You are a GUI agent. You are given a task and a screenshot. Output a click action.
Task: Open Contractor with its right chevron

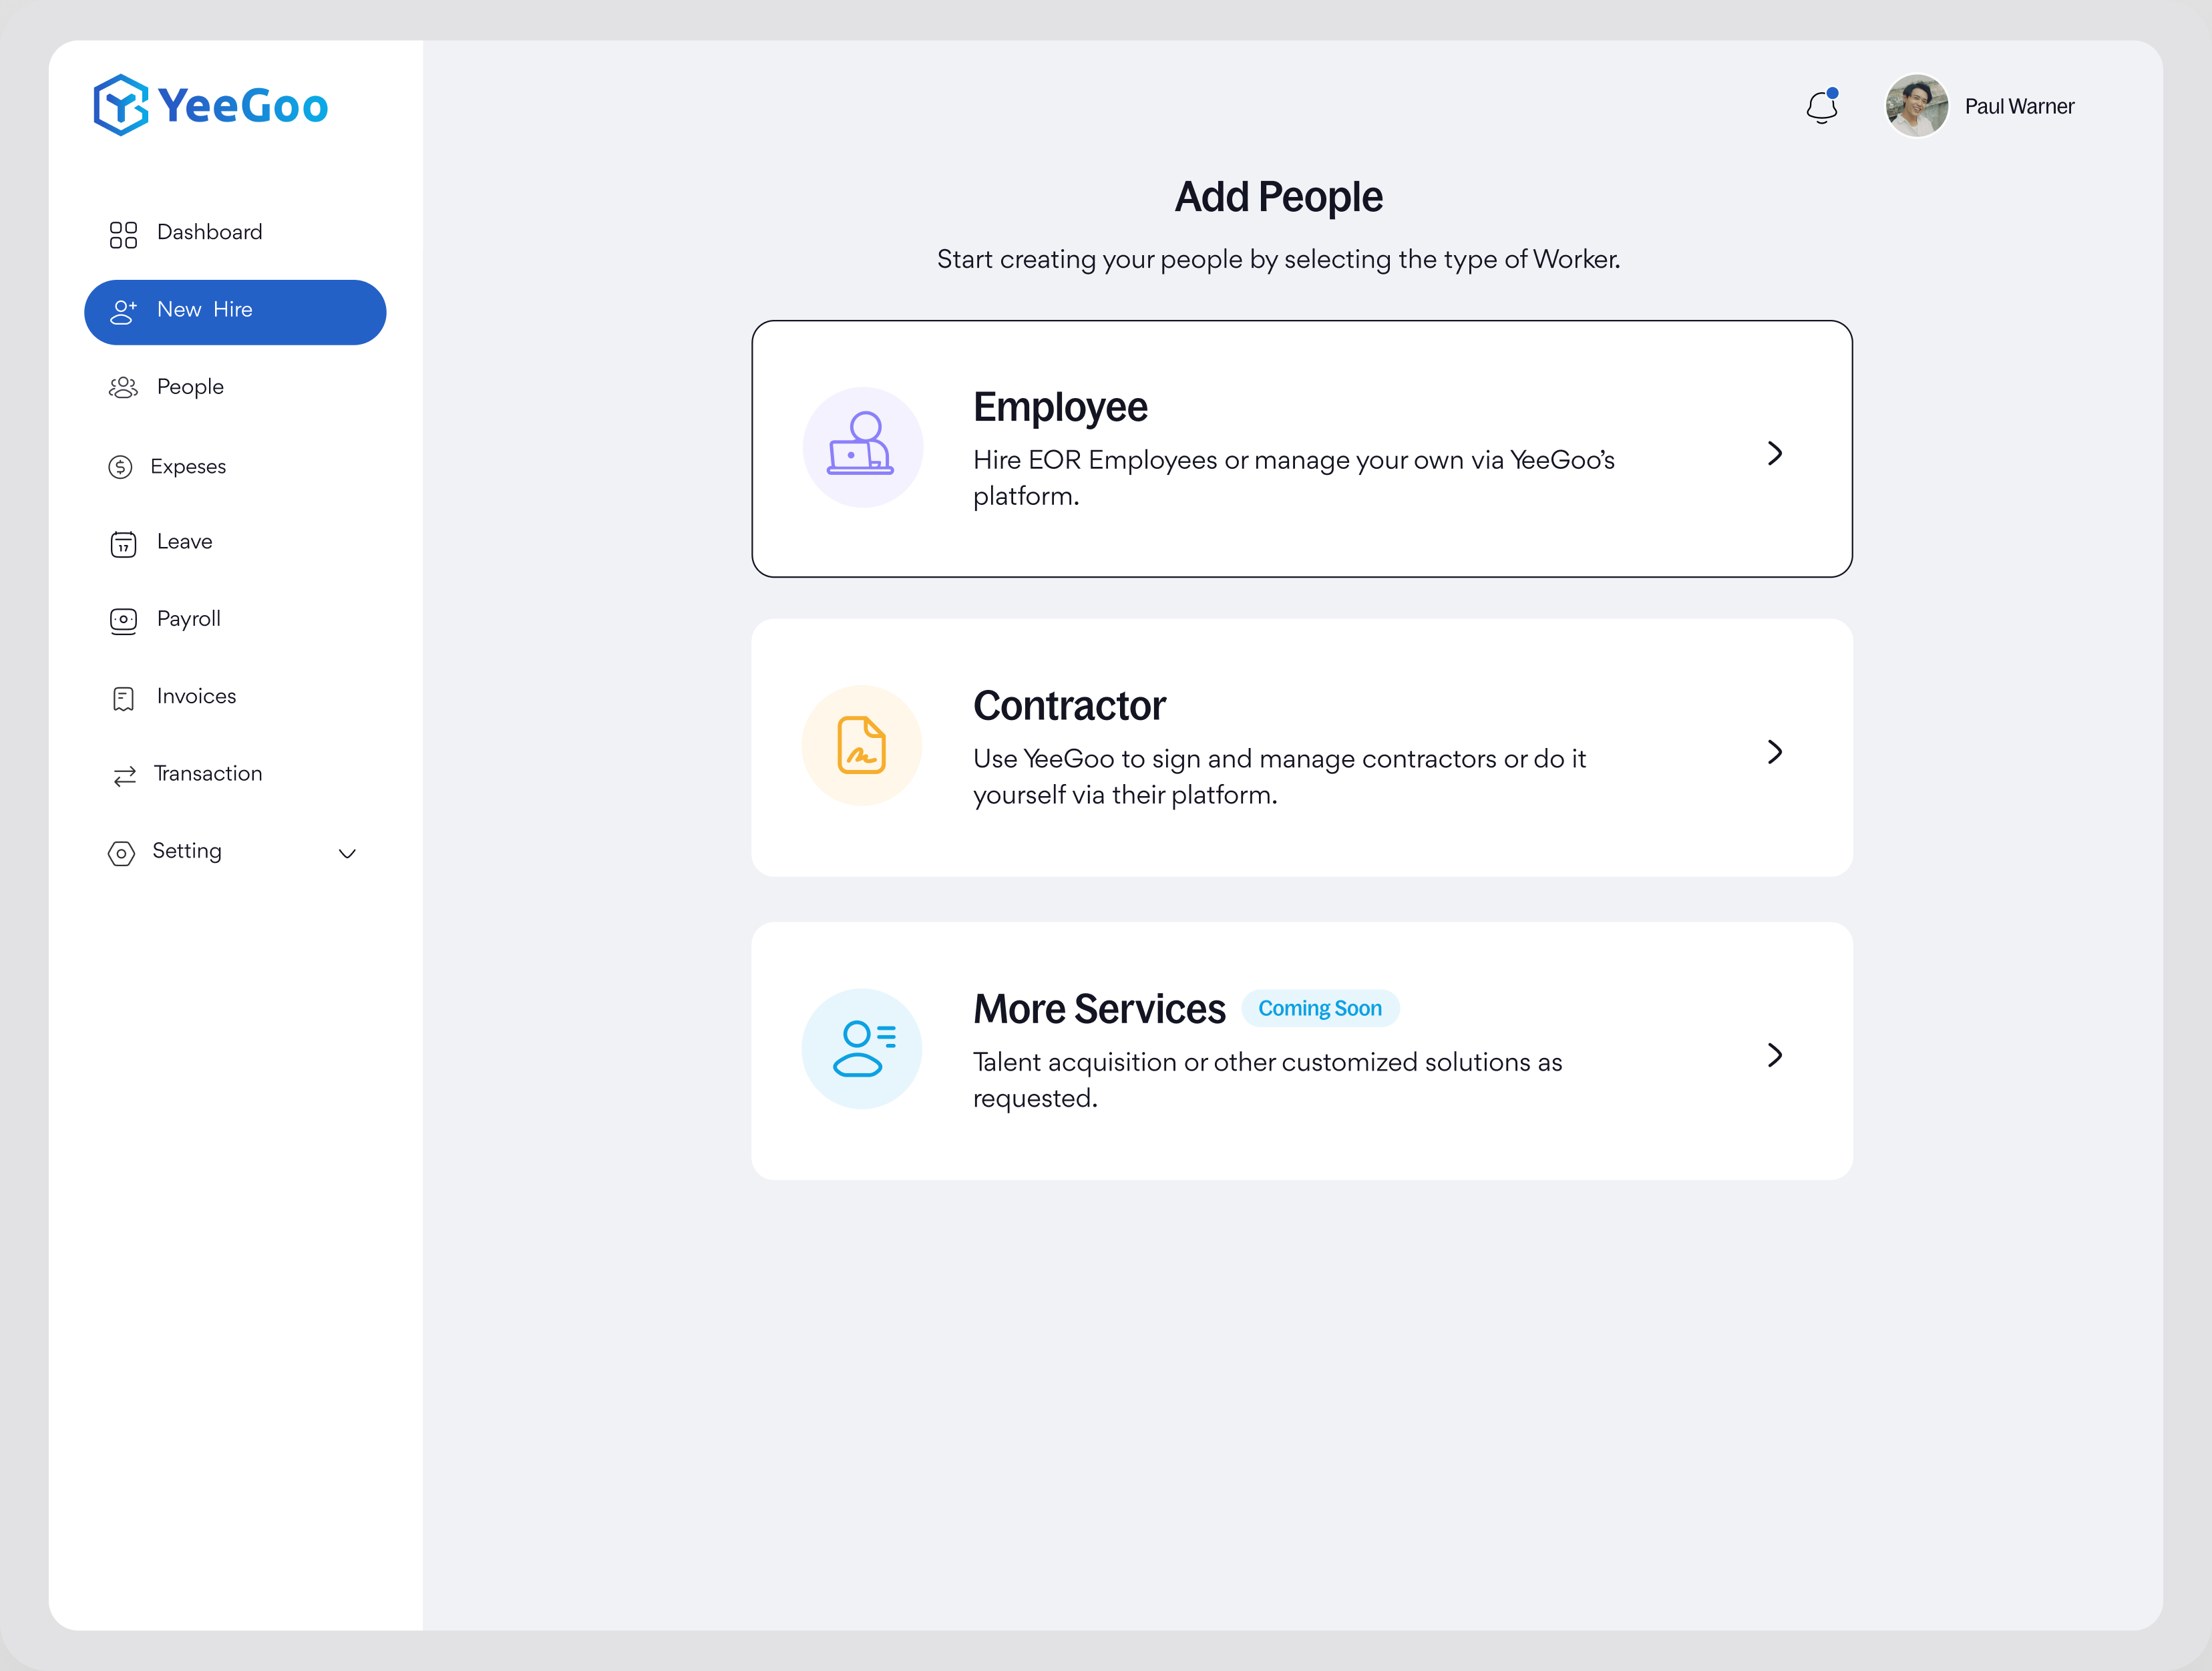[1775, 752]
